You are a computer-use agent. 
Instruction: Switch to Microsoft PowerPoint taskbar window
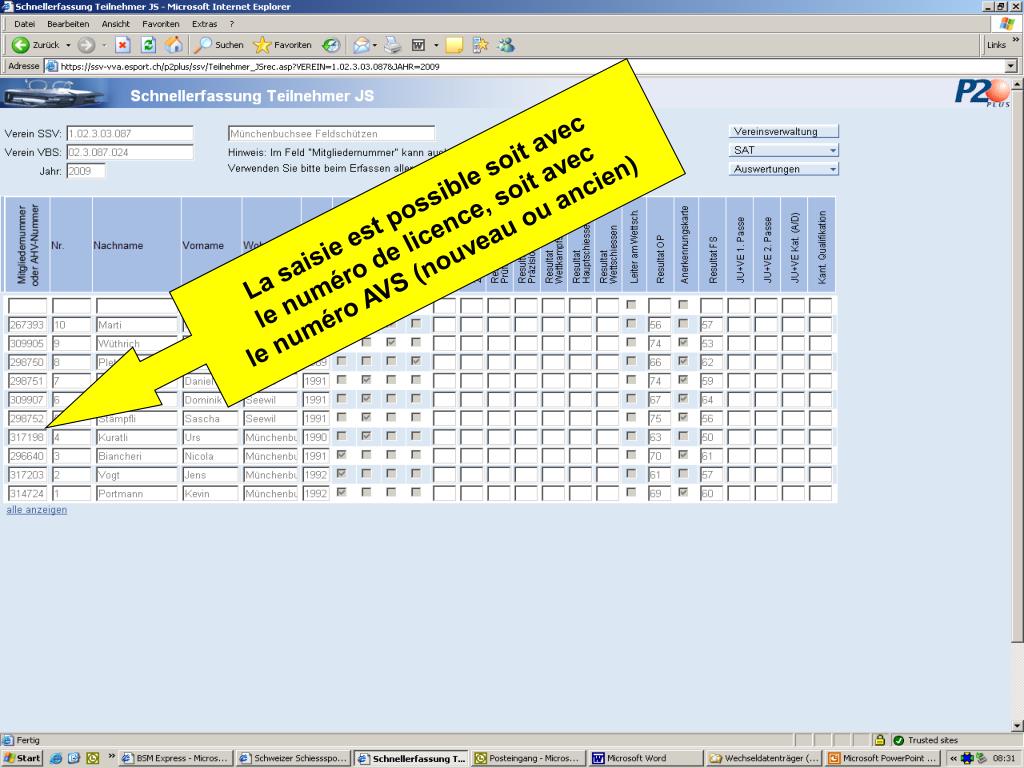coord(882,758)
